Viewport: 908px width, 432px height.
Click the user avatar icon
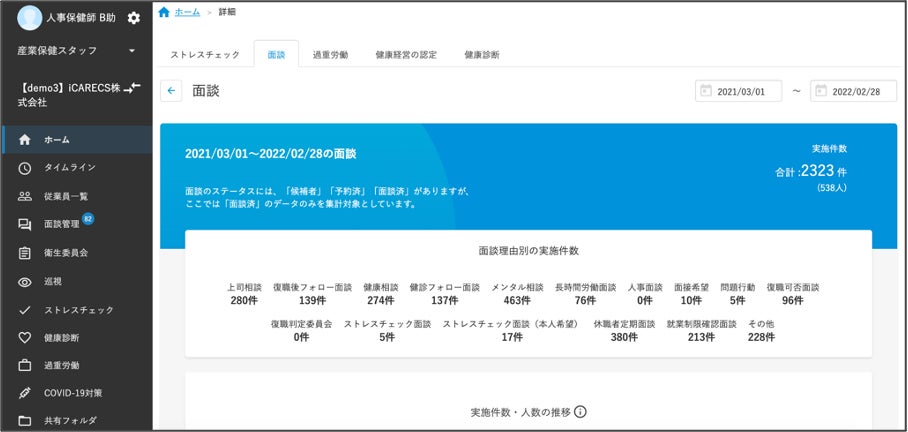click(30, 18)
